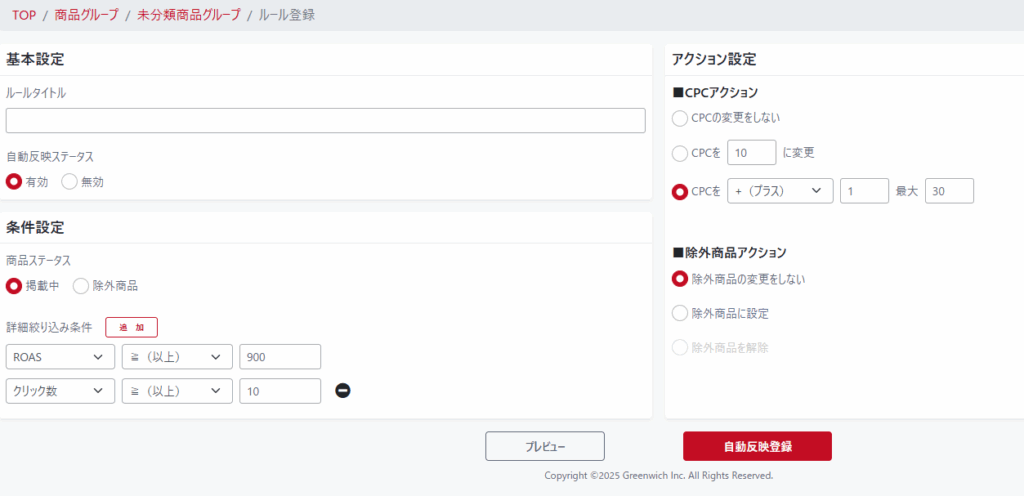The width and height of the screenshot is (1024, 496).
Task: Select 除外商品に設定 action
Action: point(680,313)
